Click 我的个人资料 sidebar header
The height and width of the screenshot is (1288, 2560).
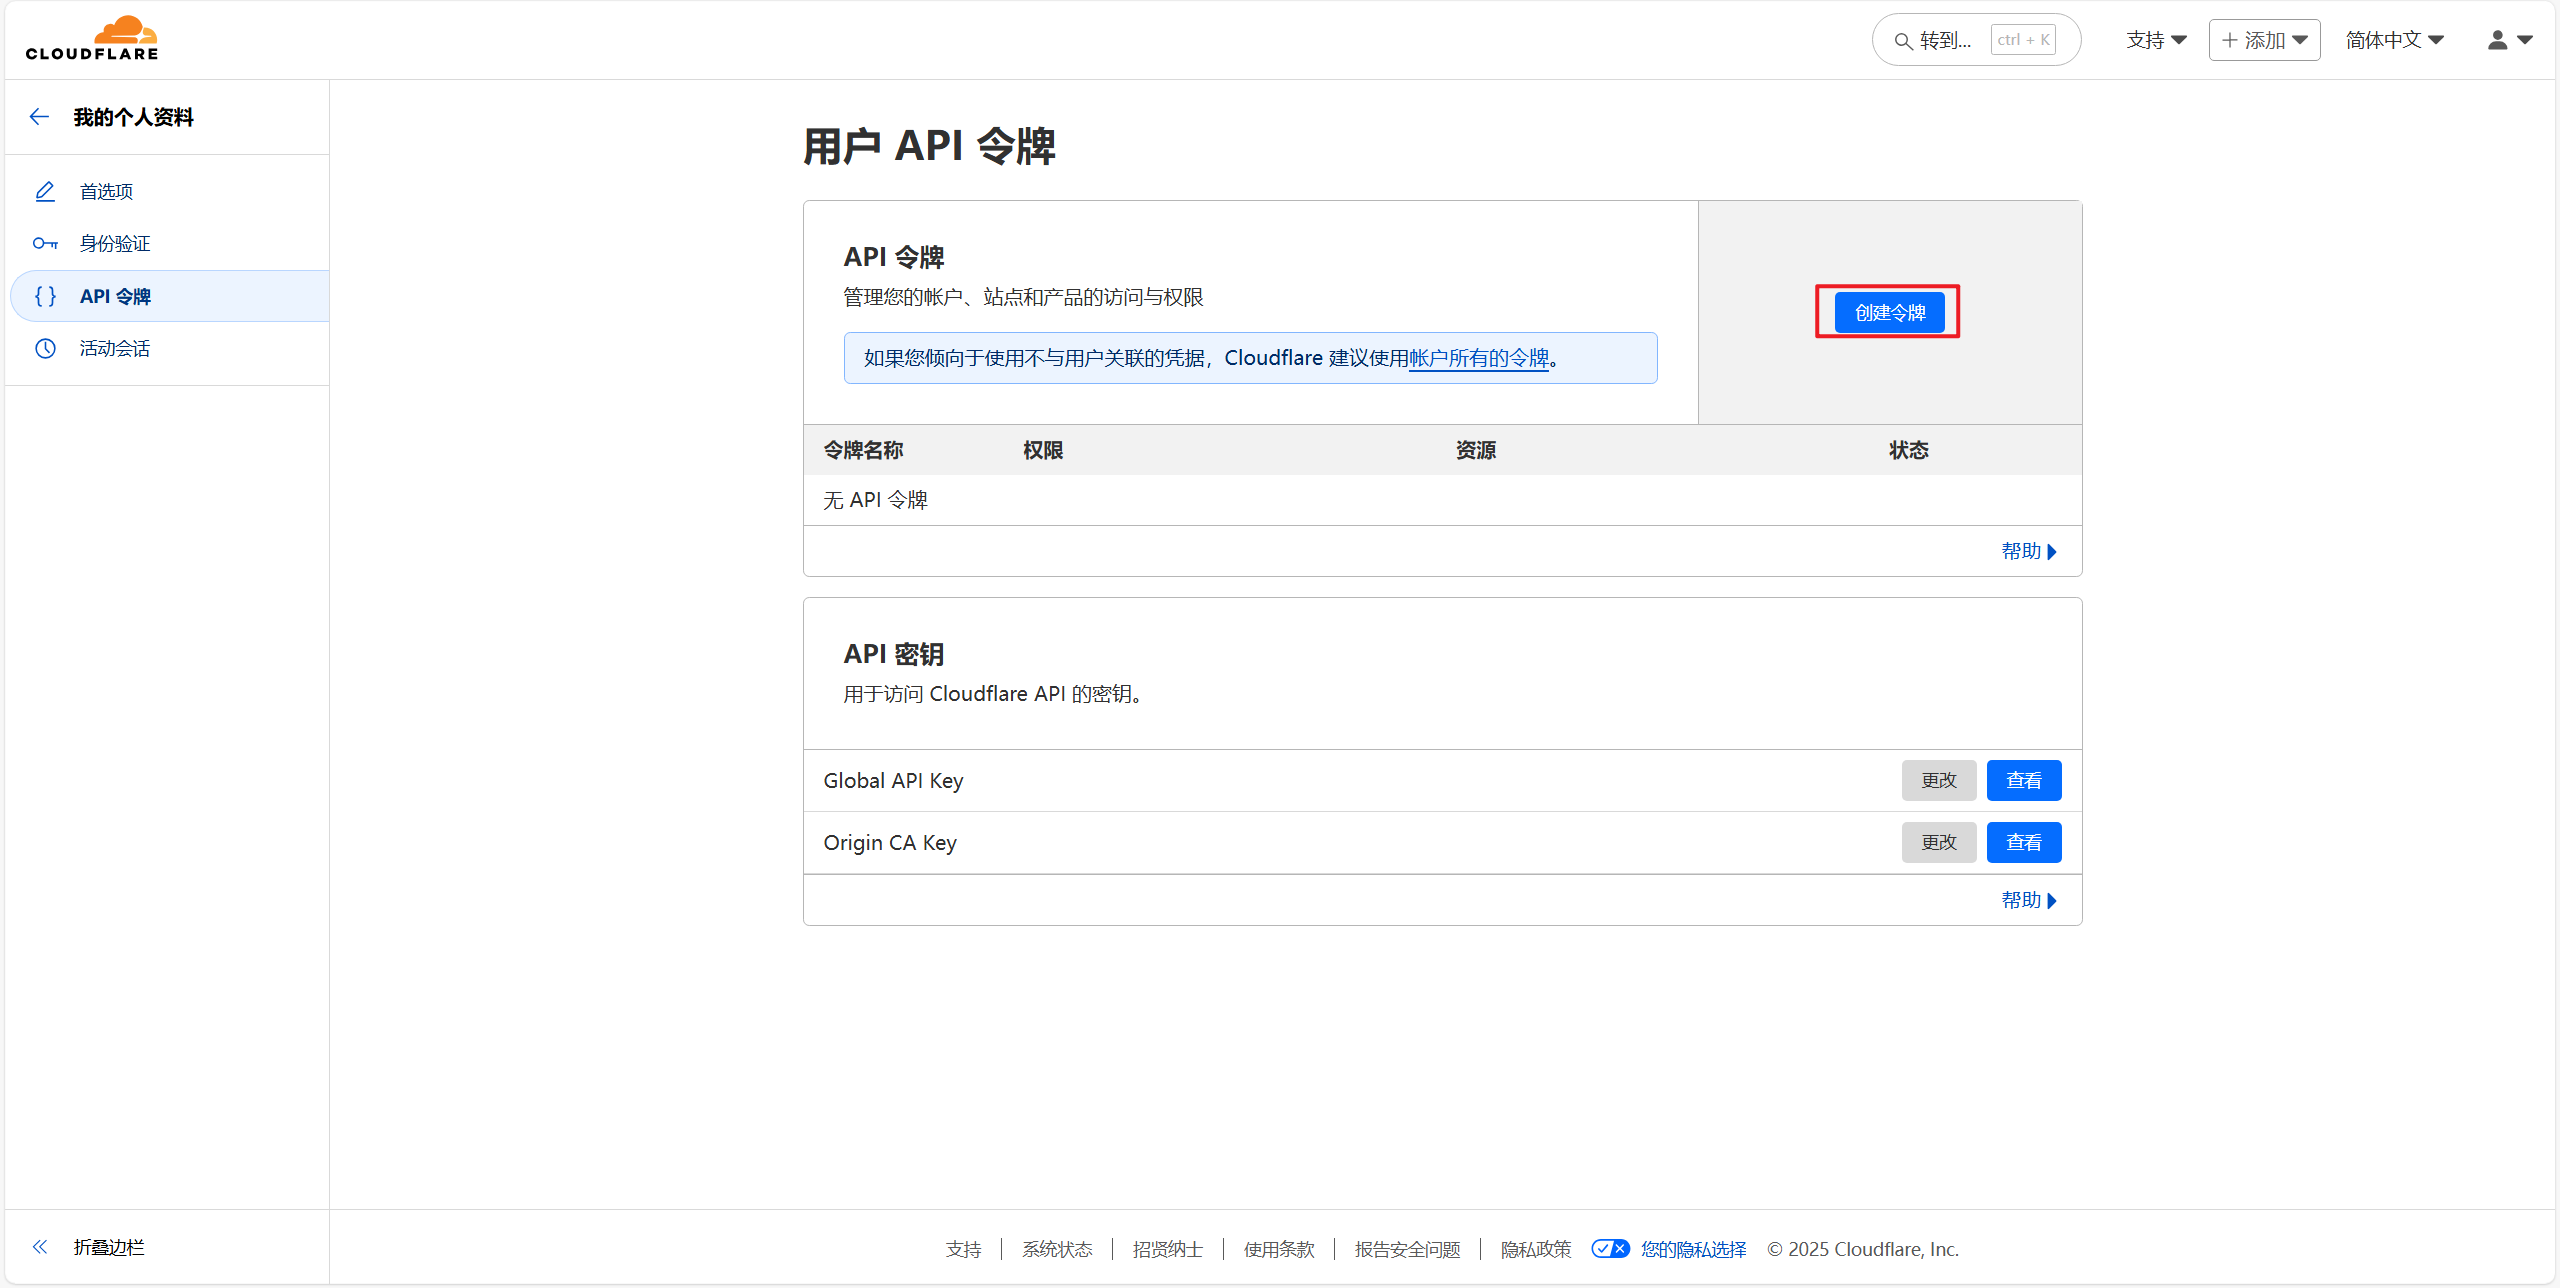point(134,117)
